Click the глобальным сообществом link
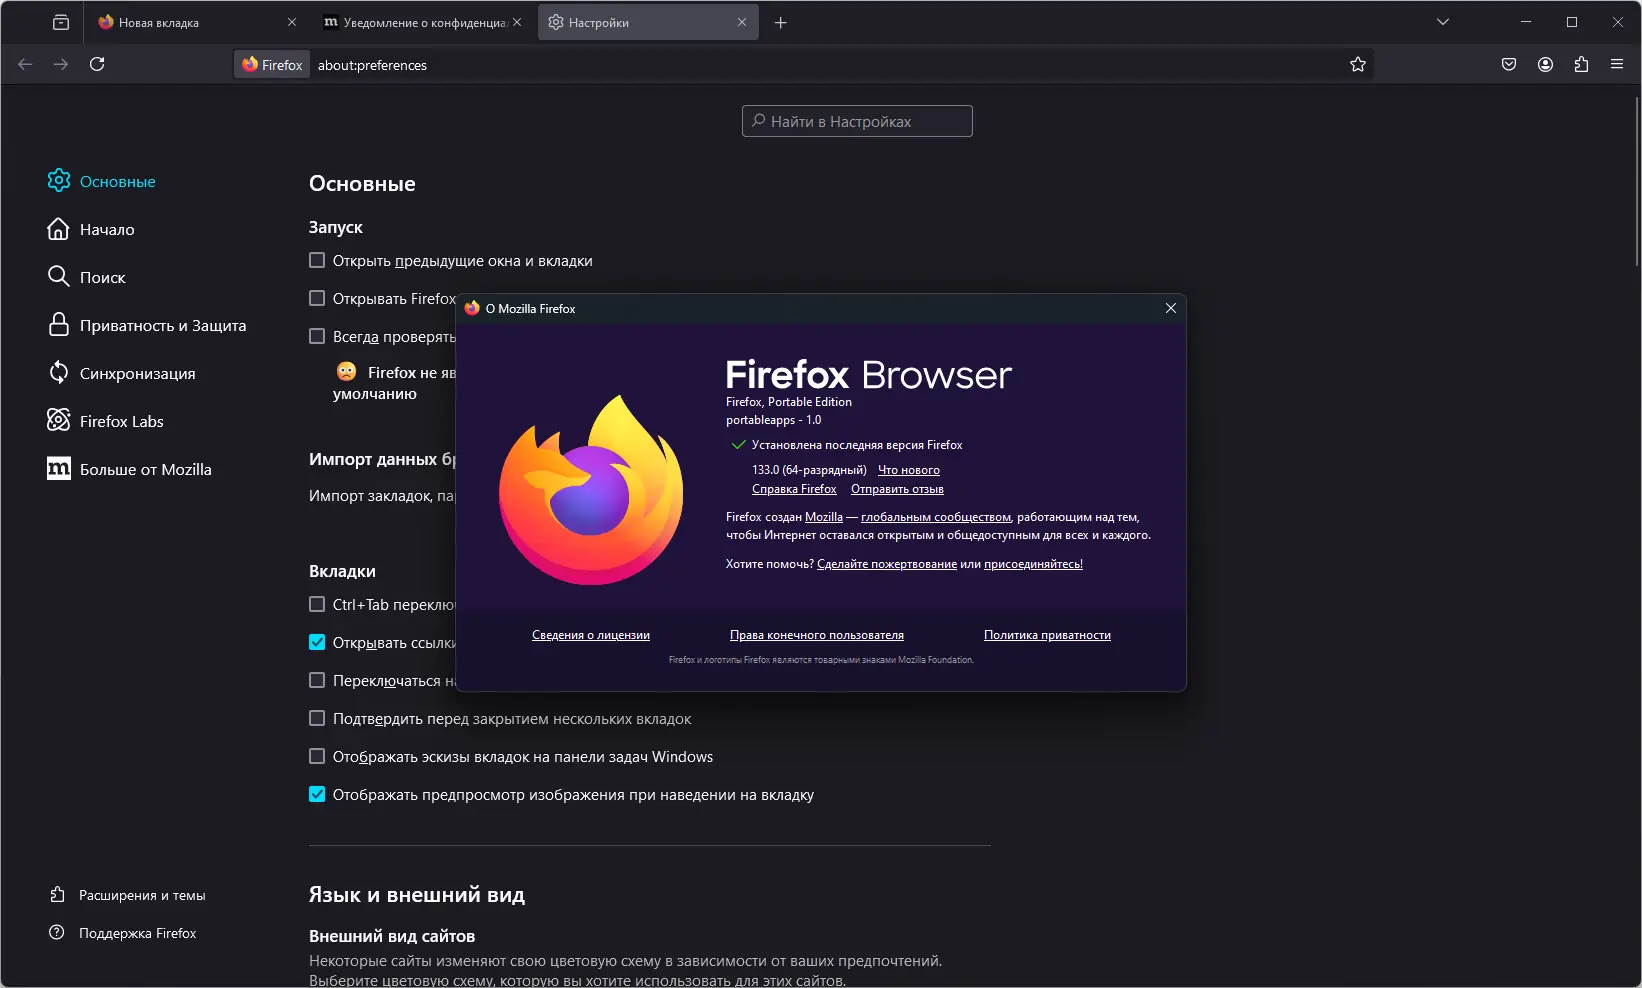Image resolution: width=1642 pixels, height=988 pixels. [x=936, y=517]
